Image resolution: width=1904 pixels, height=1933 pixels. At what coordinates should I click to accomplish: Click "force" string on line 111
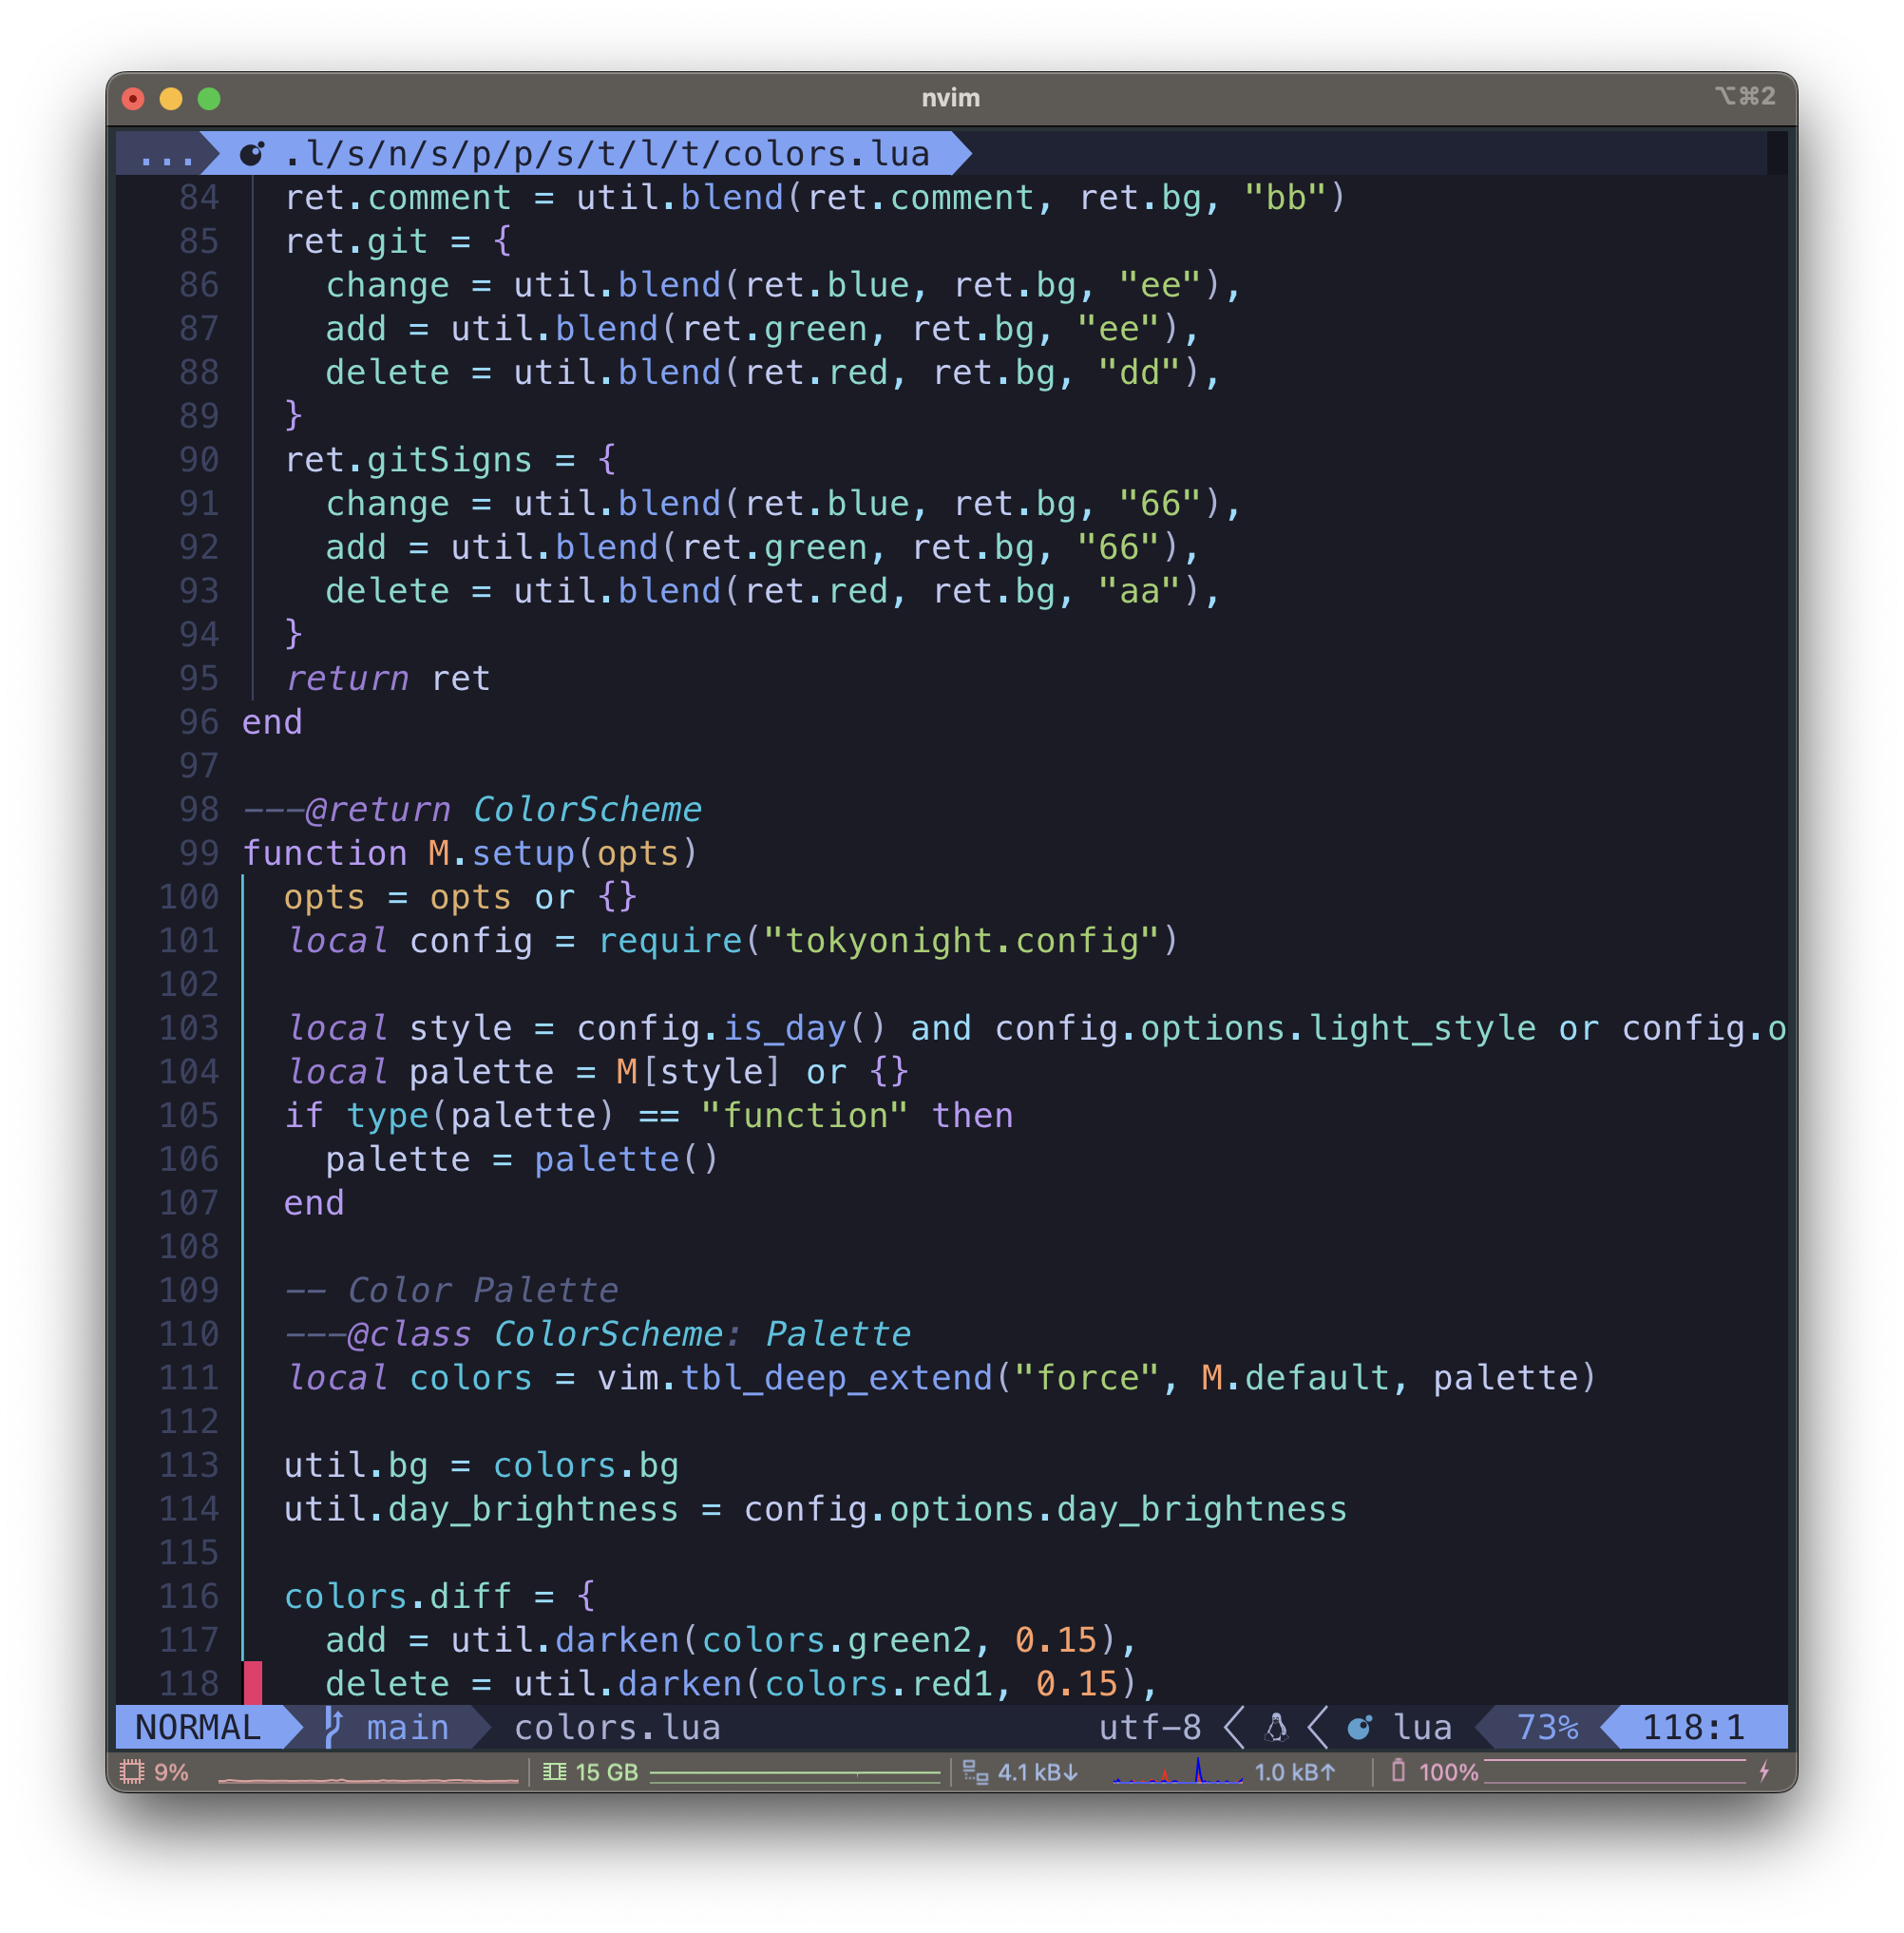pos(1086,1377)
